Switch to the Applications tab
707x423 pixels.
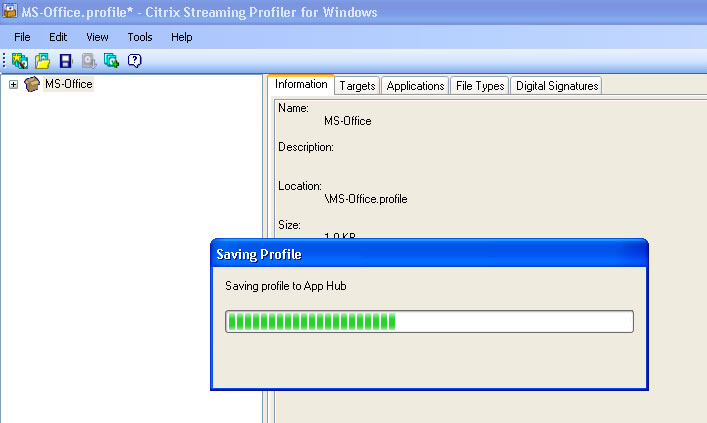click(415, 86)
